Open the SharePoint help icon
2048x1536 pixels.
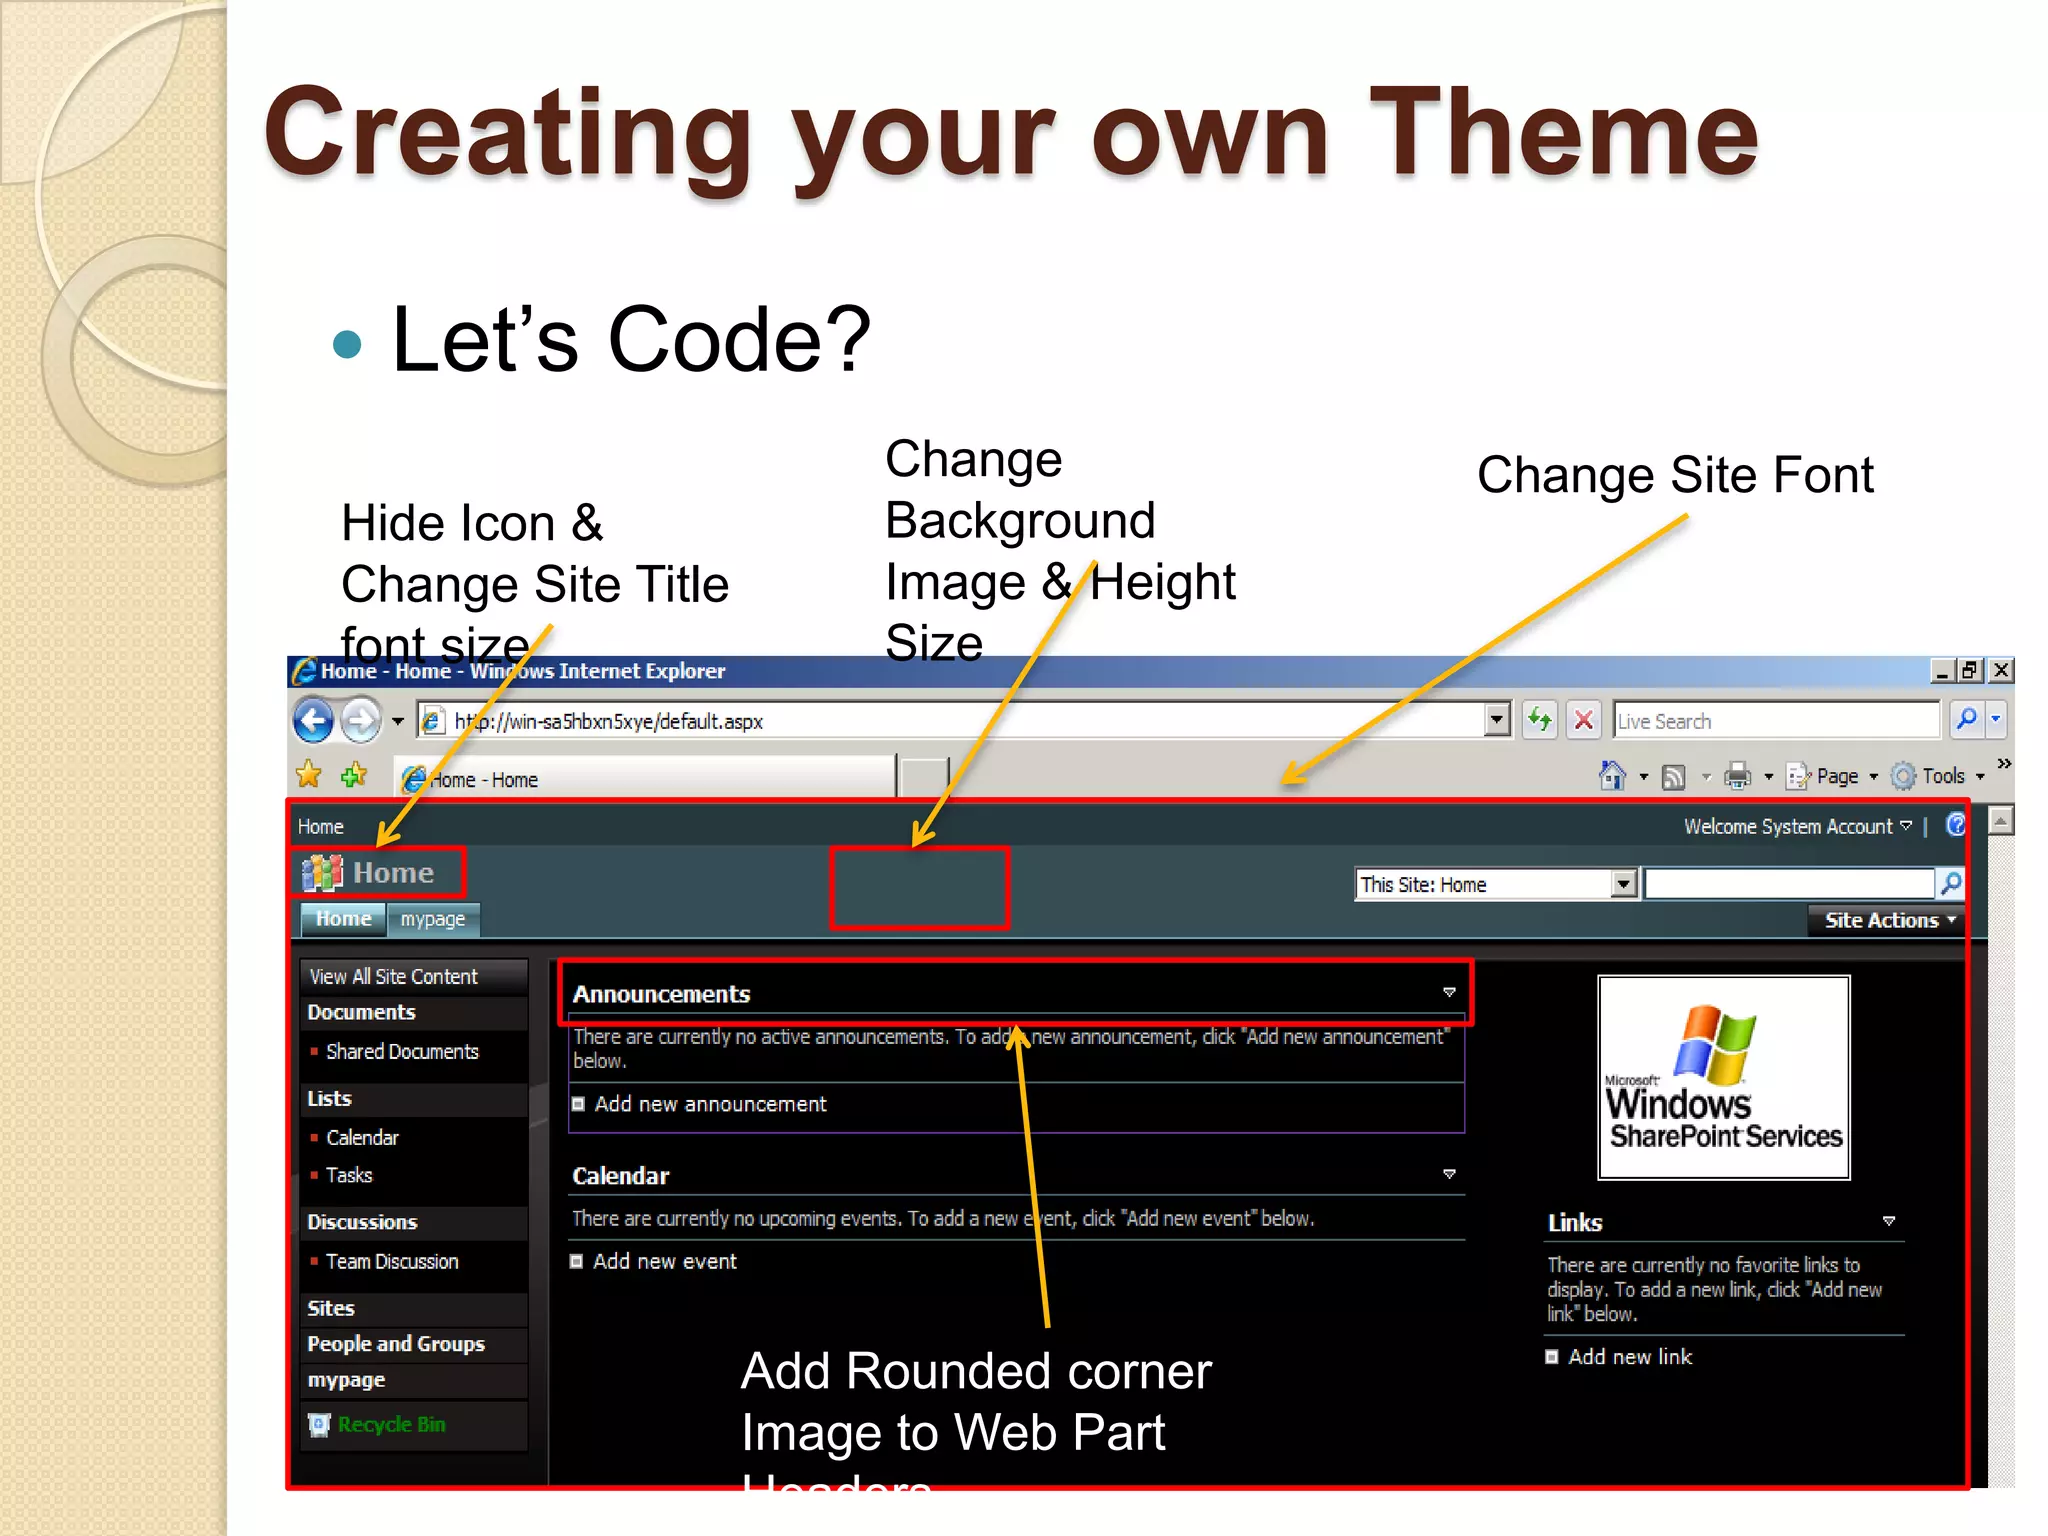click(1956, 825)
